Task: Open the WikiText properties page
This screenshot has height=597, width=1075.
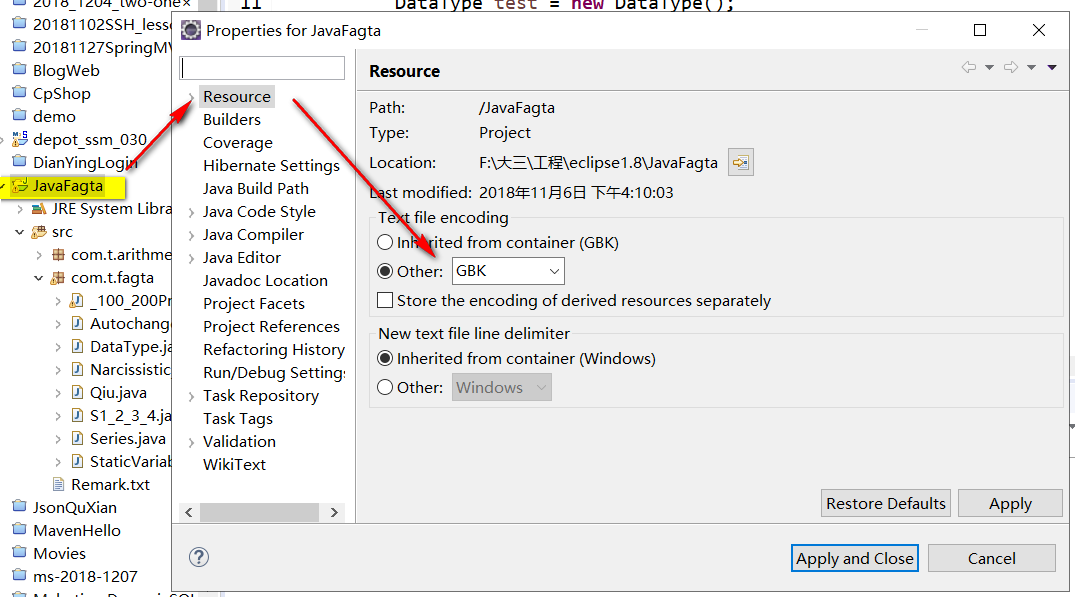Action: pos(234,465)
